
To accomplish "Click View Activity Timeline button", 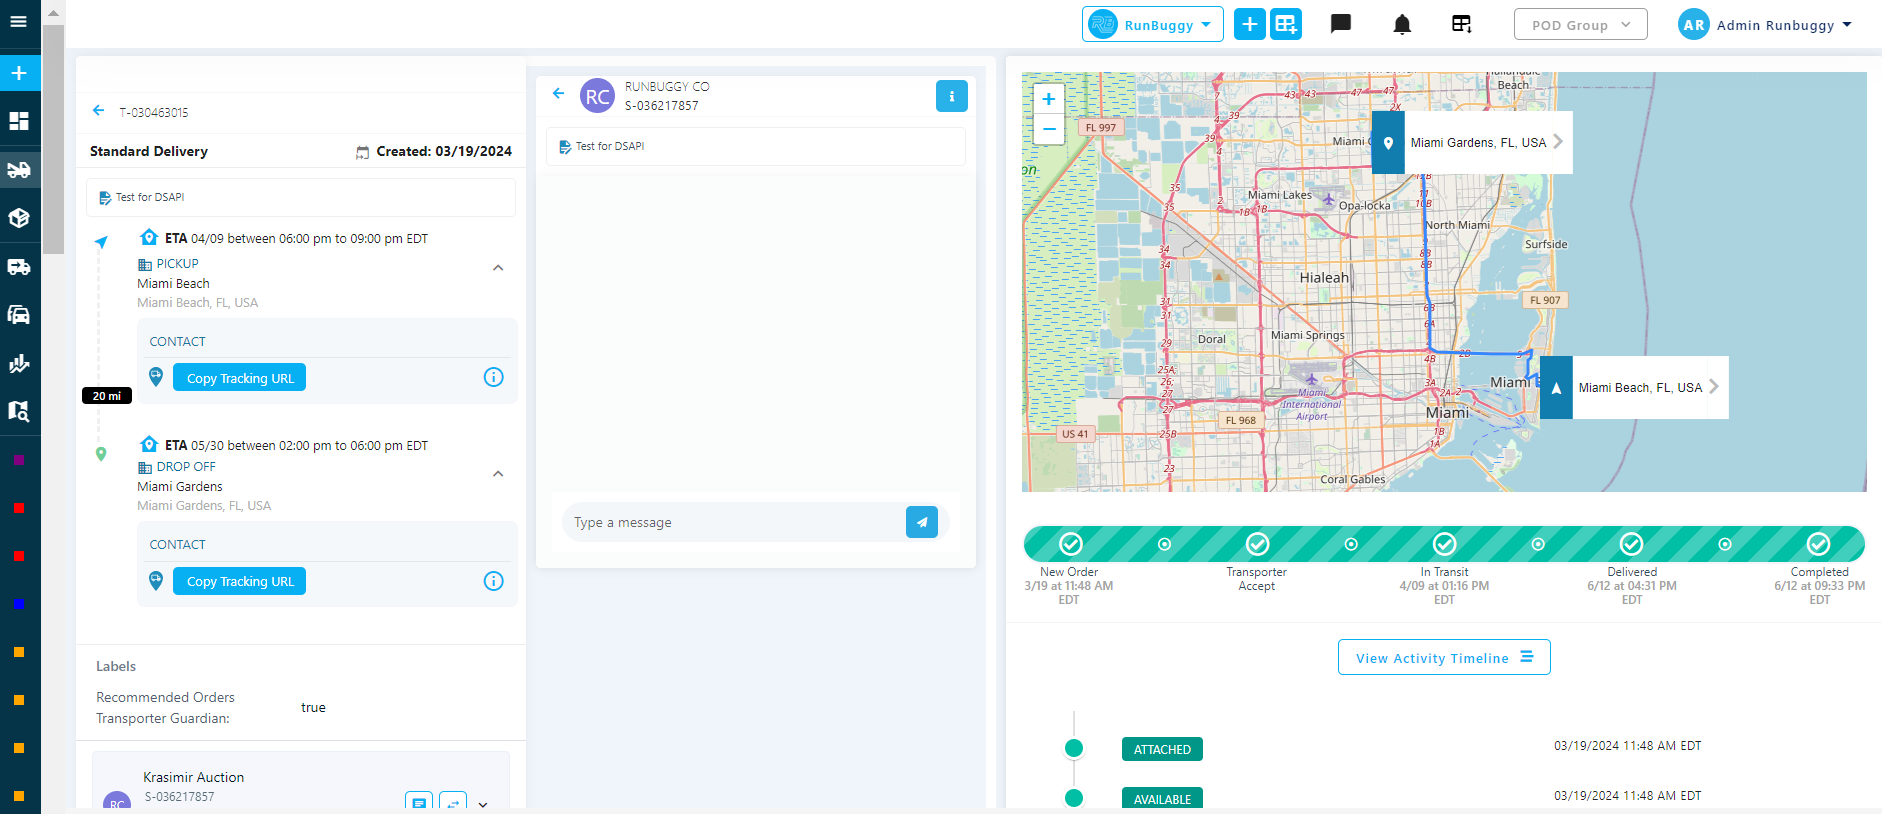I will (x=1444, y=657).
